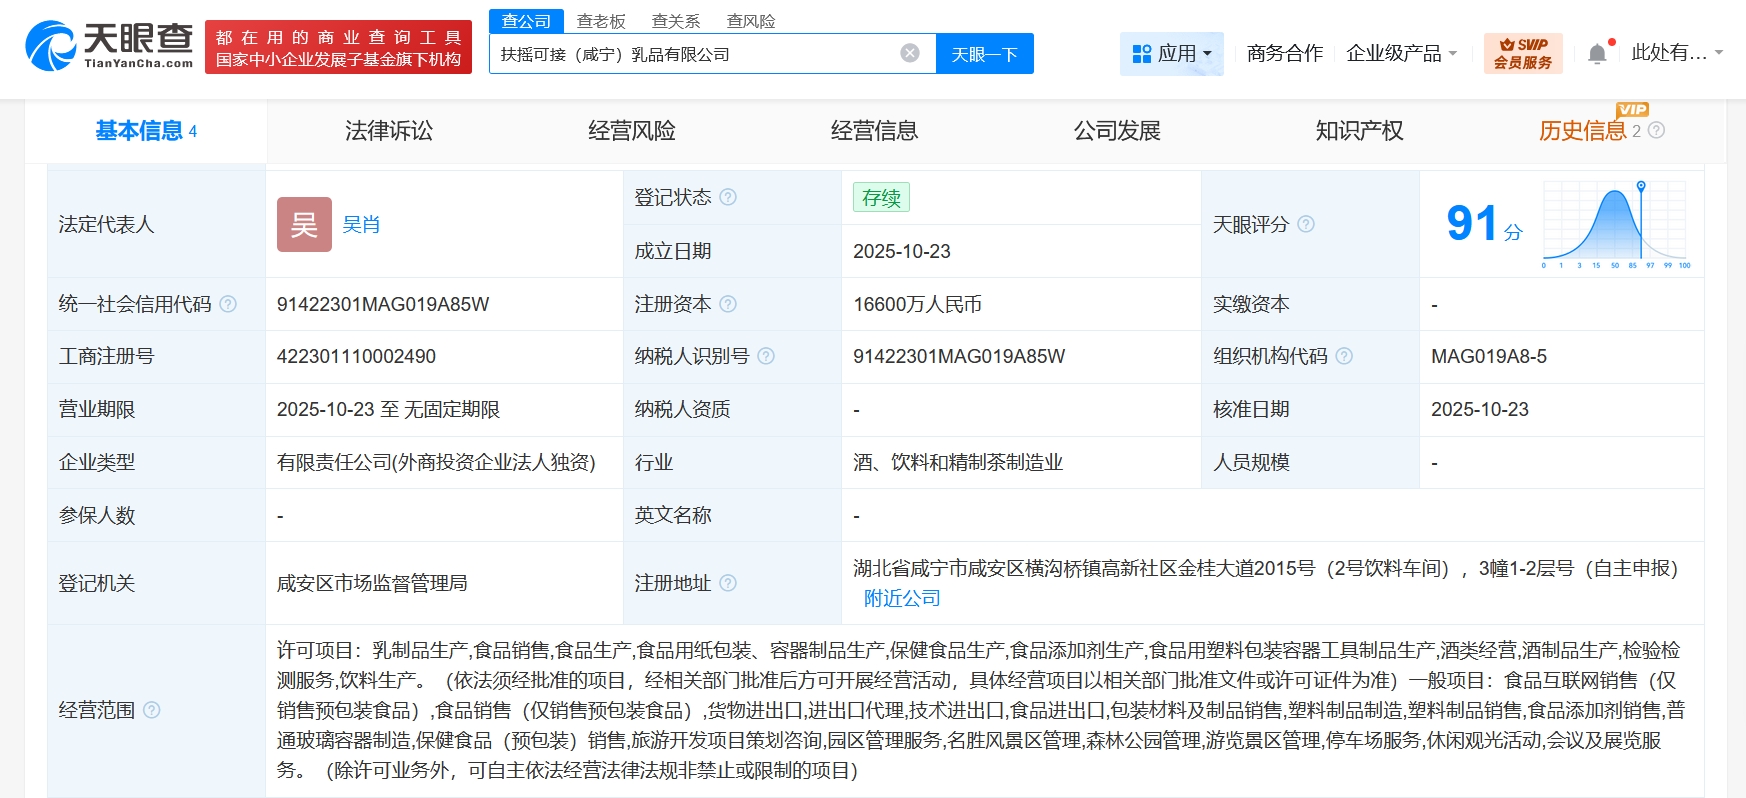Click help icon next to 注册资本
Viewport: 1746px width, 798px height.
[728, 304]
